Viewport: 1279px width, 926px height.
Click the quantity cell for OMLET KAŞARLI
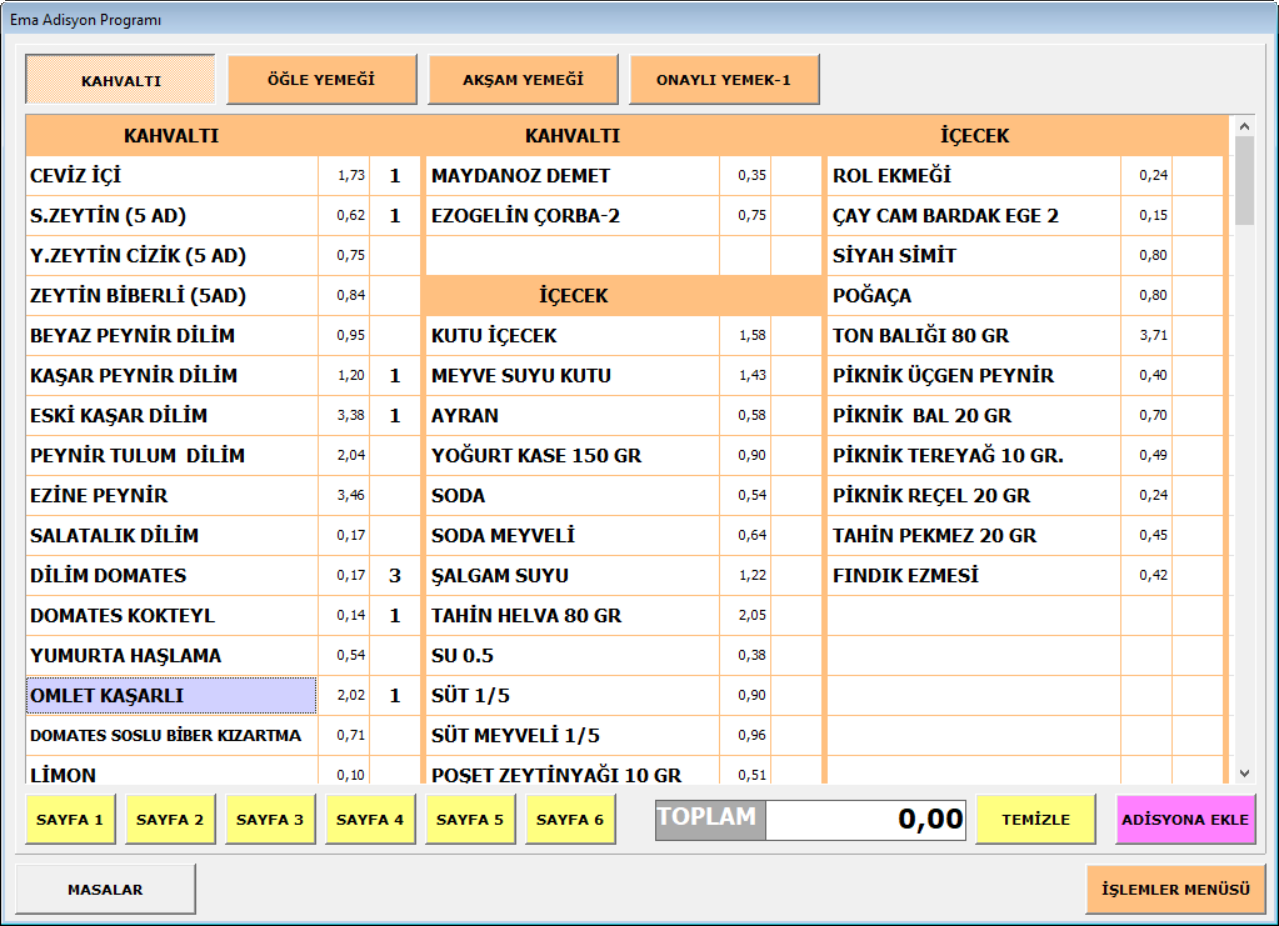395,696
